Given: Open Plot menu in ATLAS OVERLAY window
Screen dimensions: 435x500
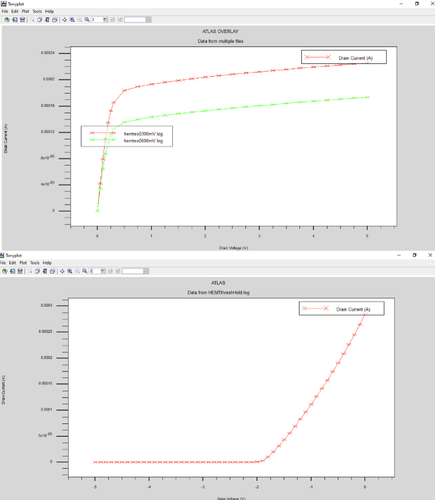Looking at the screenshot, I should point(25,11).
